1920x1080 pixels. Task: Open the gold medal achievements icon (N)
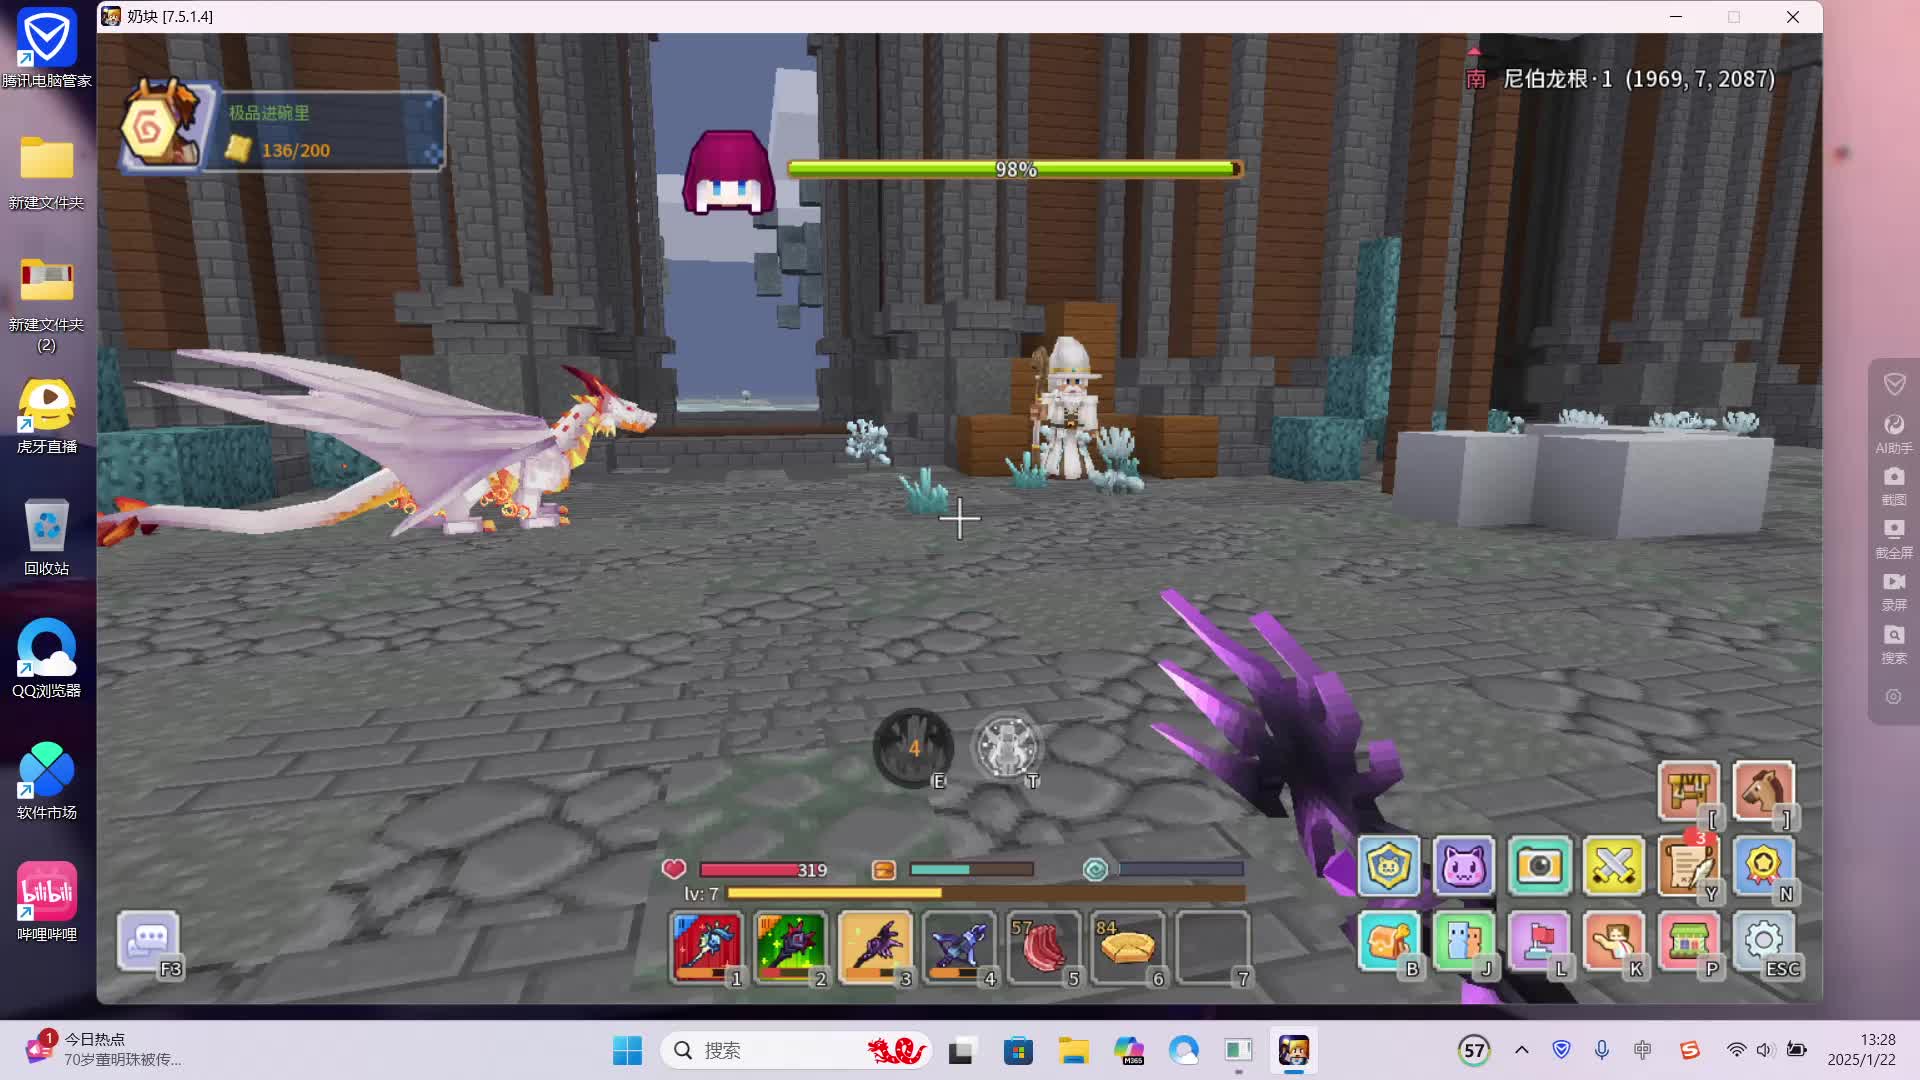[1762, 866]
